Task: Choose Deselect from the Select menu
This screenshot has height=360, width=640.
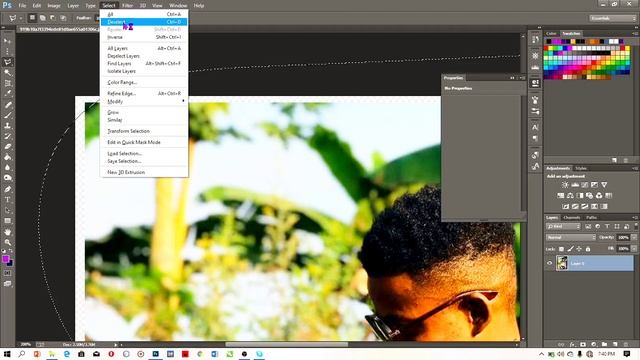Action: pos(144,22)
